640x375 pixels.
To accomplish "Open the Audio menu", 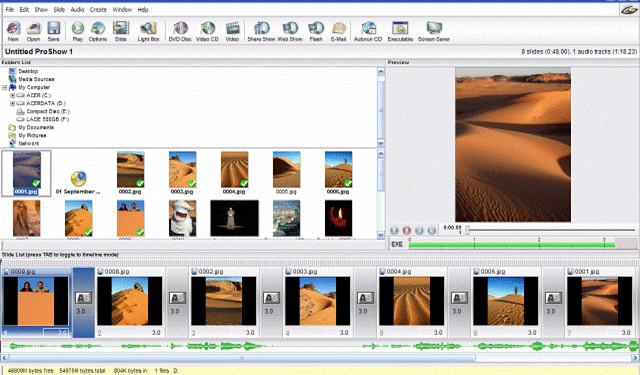I will coord(77,9).
